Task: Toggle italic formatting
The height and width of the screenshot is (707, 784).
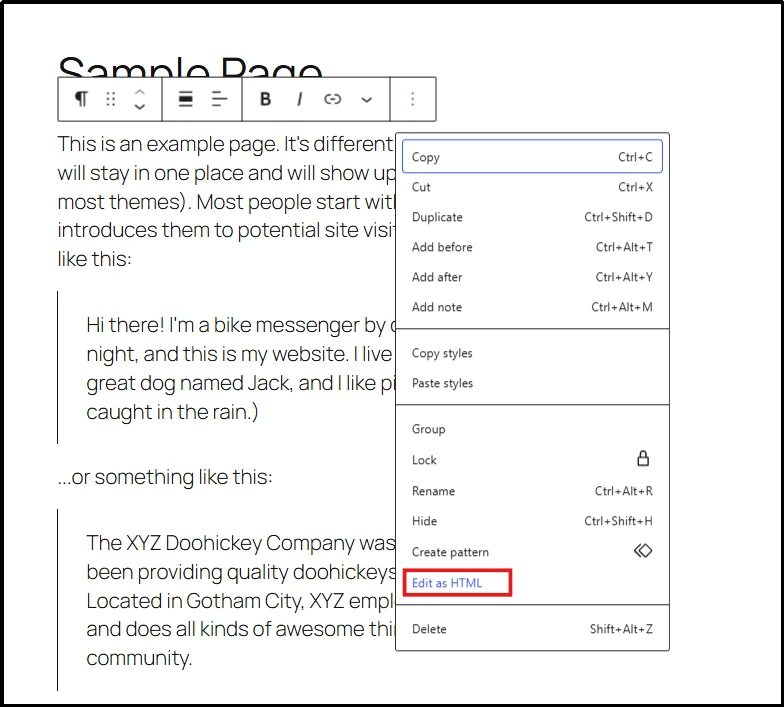Action: (x=299, y=99)
